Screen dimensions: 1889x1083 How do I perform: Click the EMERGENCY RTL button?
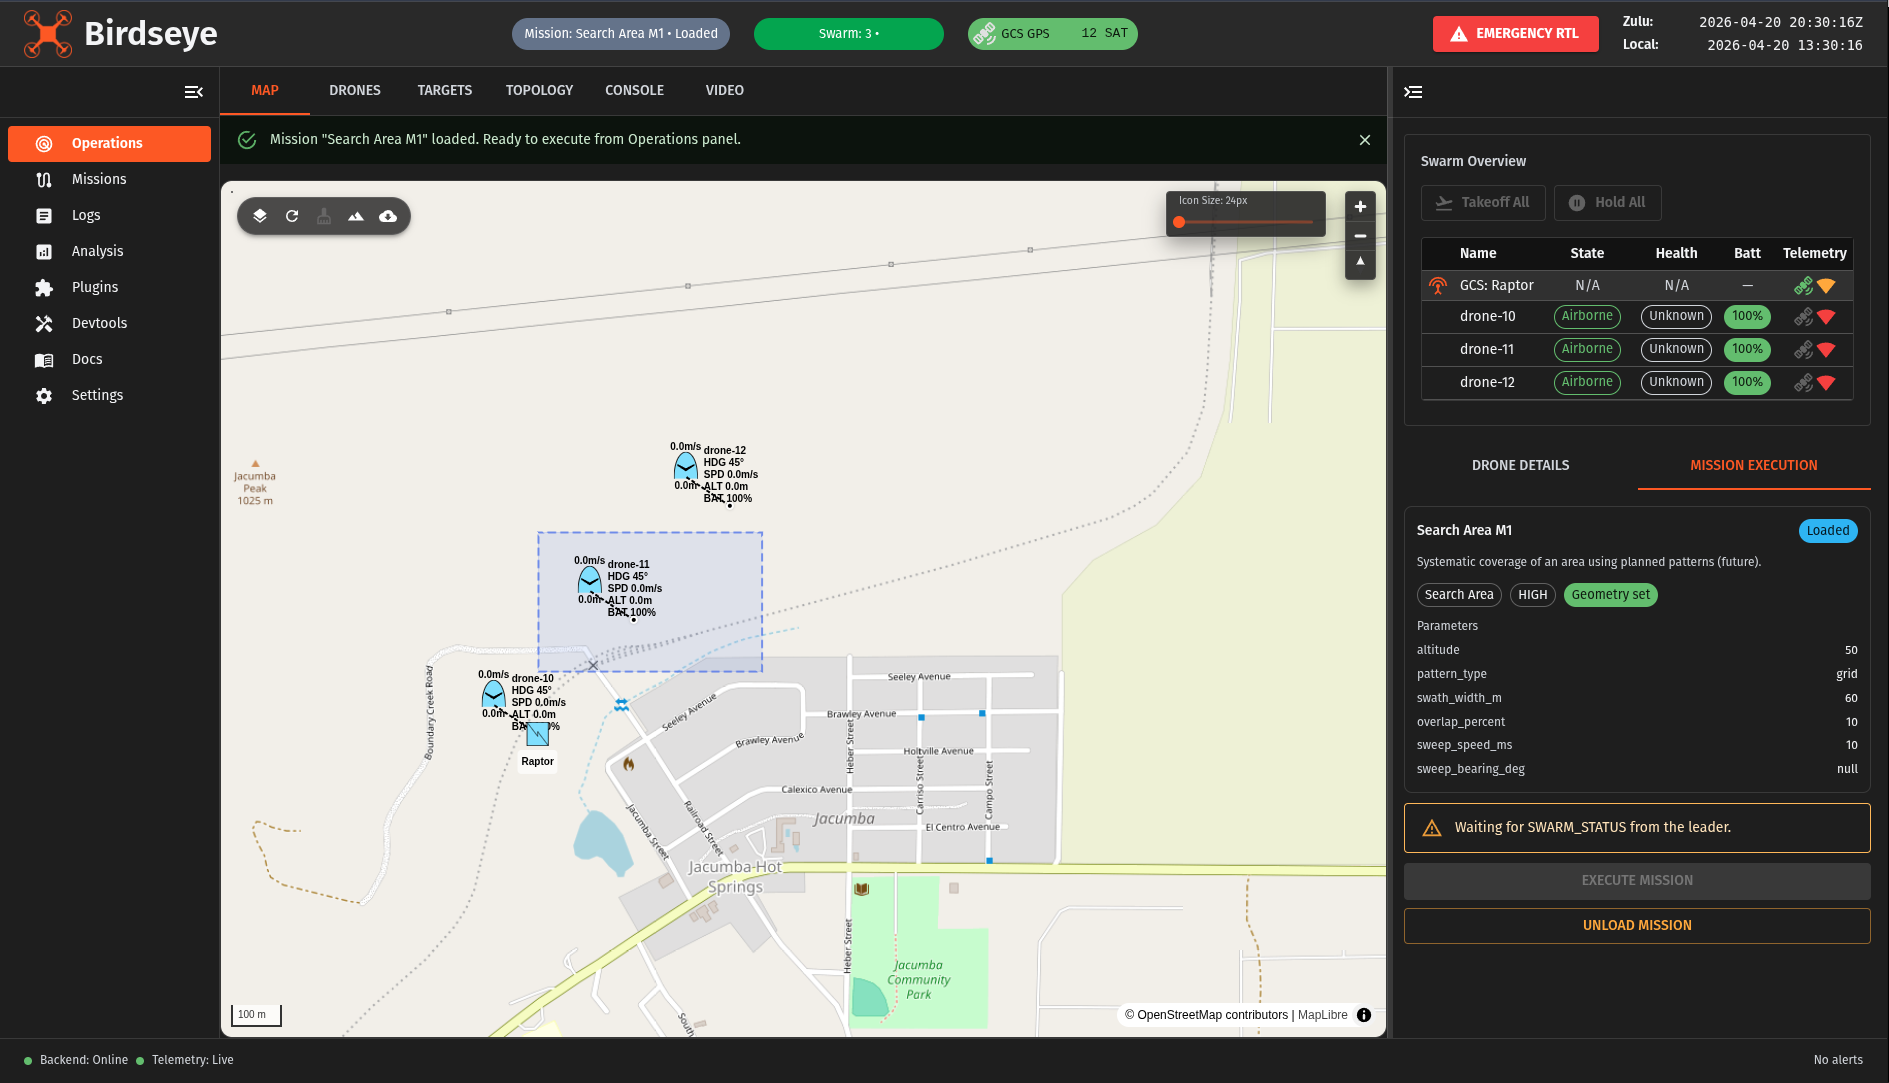pyautogui.click(x=1515, y=34)
